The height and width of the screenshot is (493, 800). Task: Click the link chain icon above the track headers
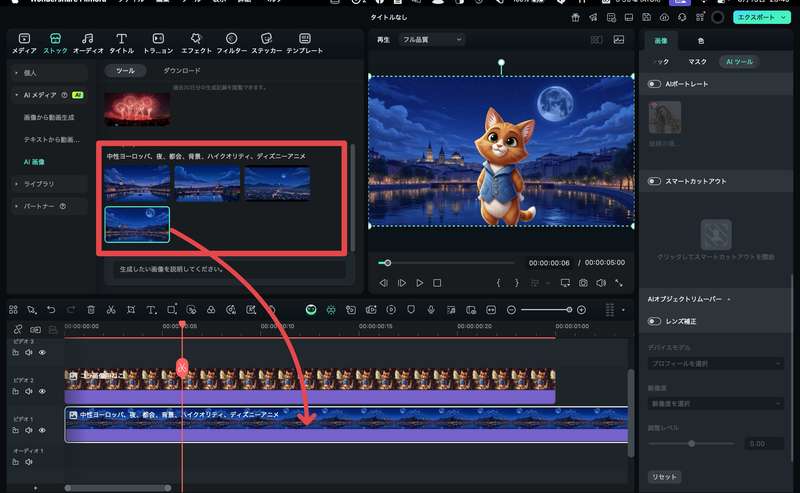[18, 330]
